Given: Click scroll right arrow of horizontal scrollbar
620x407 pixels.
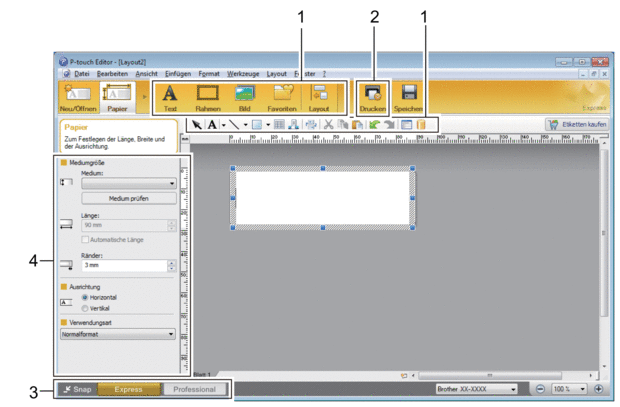Looking at the screenshot, I should tap(591, 375).
